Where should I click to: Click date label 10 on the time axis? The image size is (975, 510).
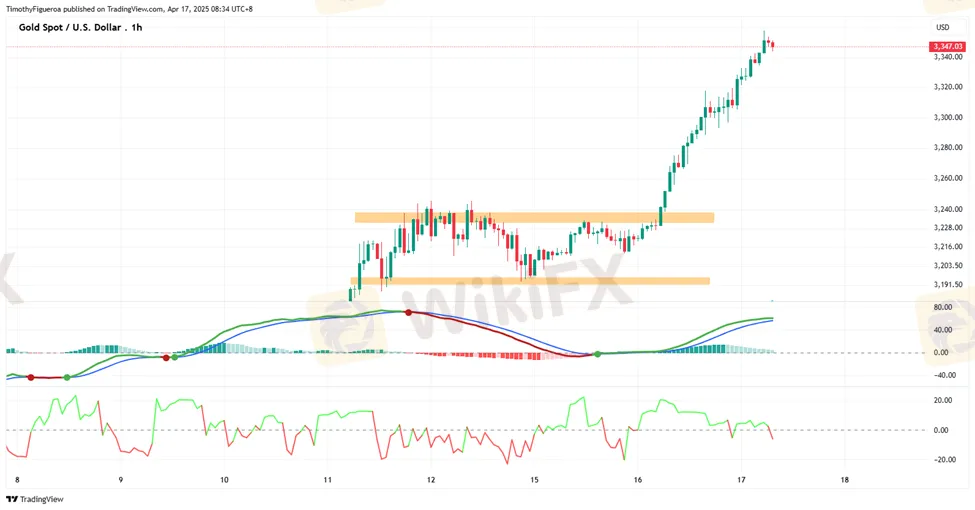(x=224, y=480)
